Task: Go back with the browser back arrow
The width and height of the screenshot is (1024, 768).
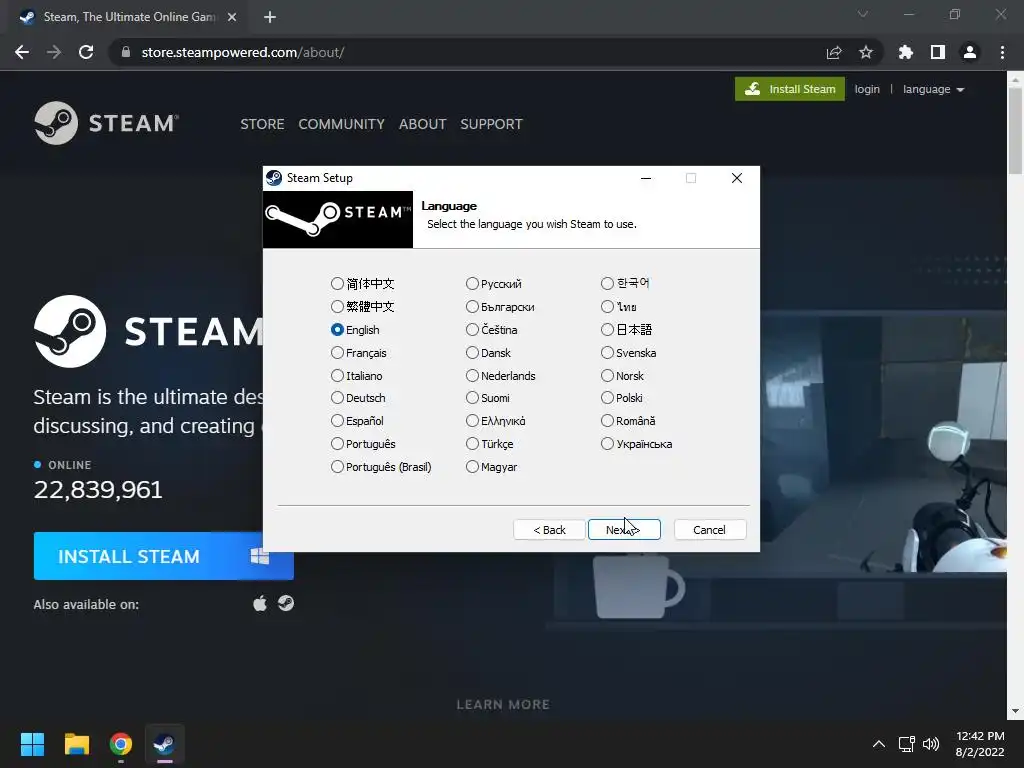Action: (x=22, y=52)
